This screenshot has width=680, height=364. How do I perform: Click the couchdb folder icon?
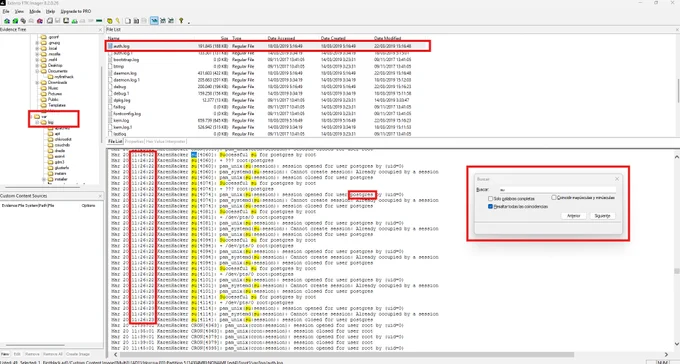[51, 145]
